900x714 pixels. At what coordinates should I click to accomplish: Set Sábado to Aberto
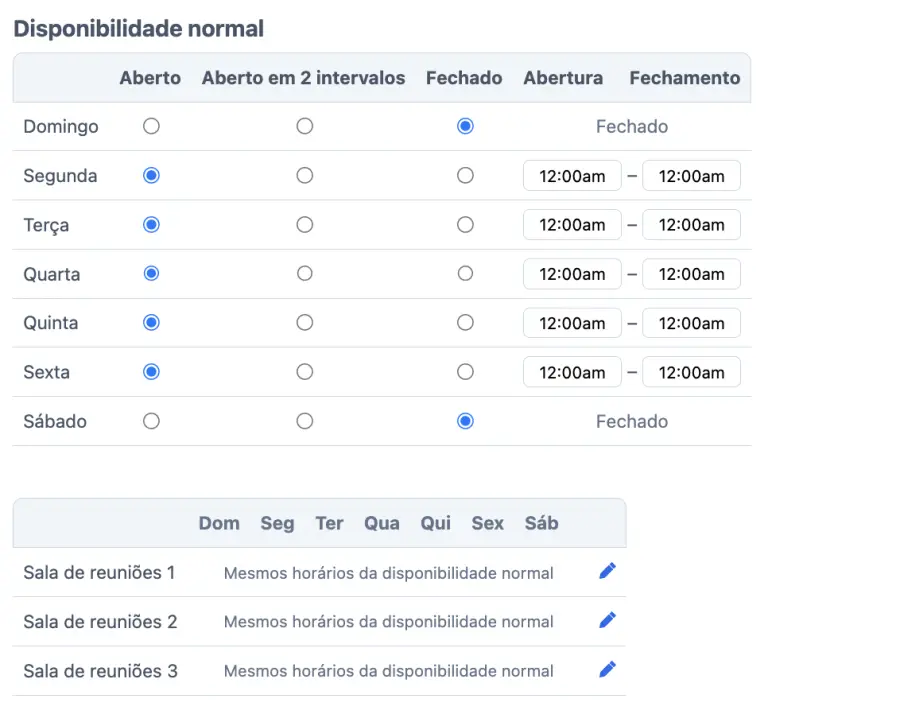(151, 421)
